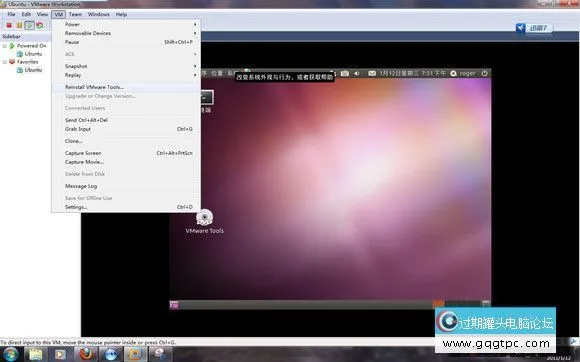Click the mail envelope icon in Ubuntu panel
This screenshot has width=580, height=362.
(x=372, y=74)
